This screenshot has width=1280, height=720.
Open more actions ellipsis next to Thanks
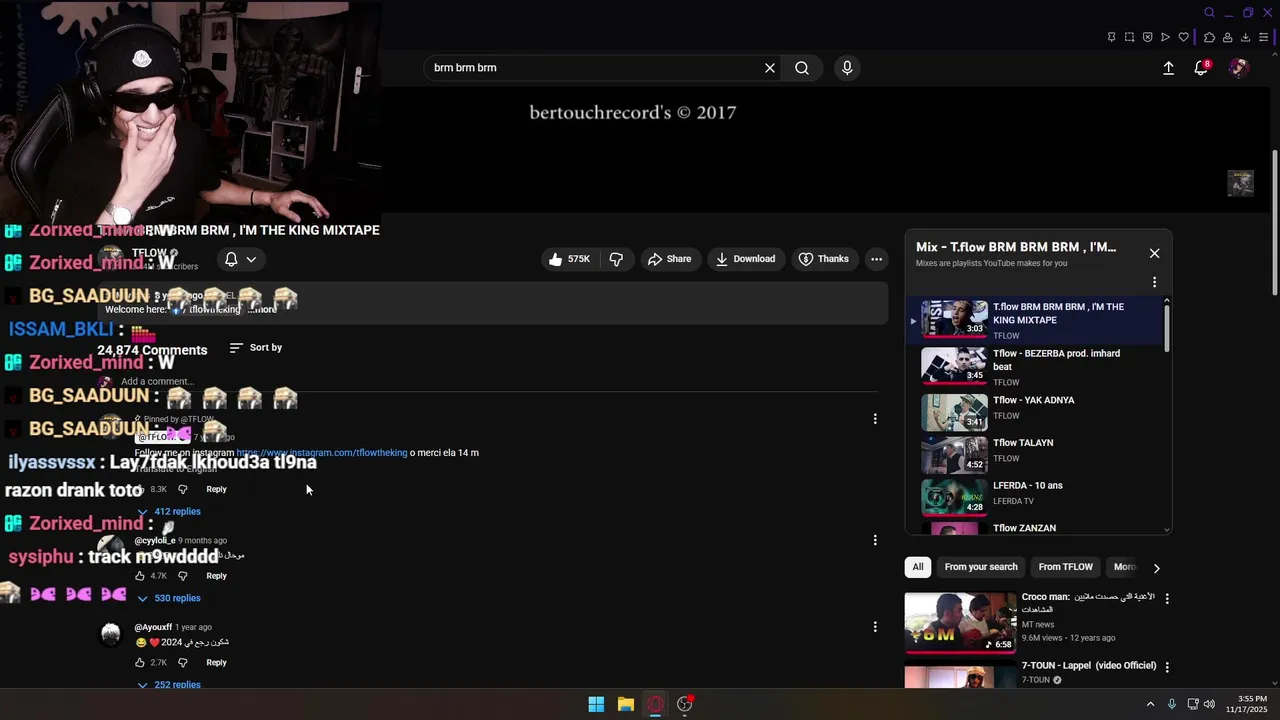pyautogui.click(x=876, y=259)
